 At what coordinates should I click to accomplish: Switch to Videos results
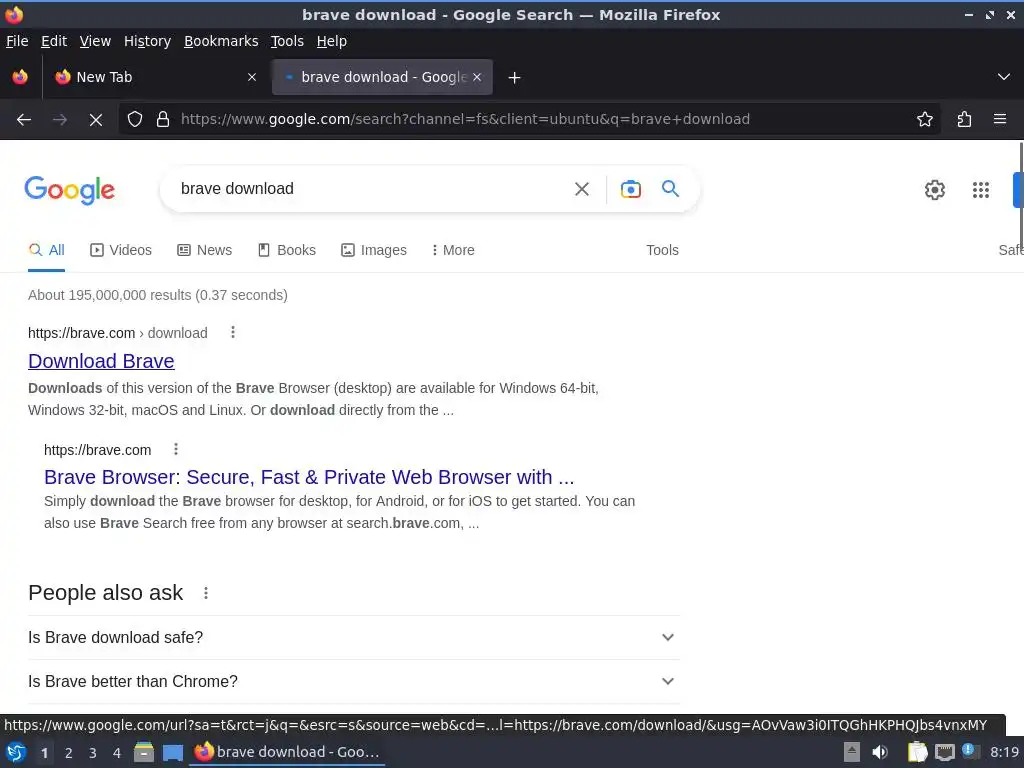[121, 250]
